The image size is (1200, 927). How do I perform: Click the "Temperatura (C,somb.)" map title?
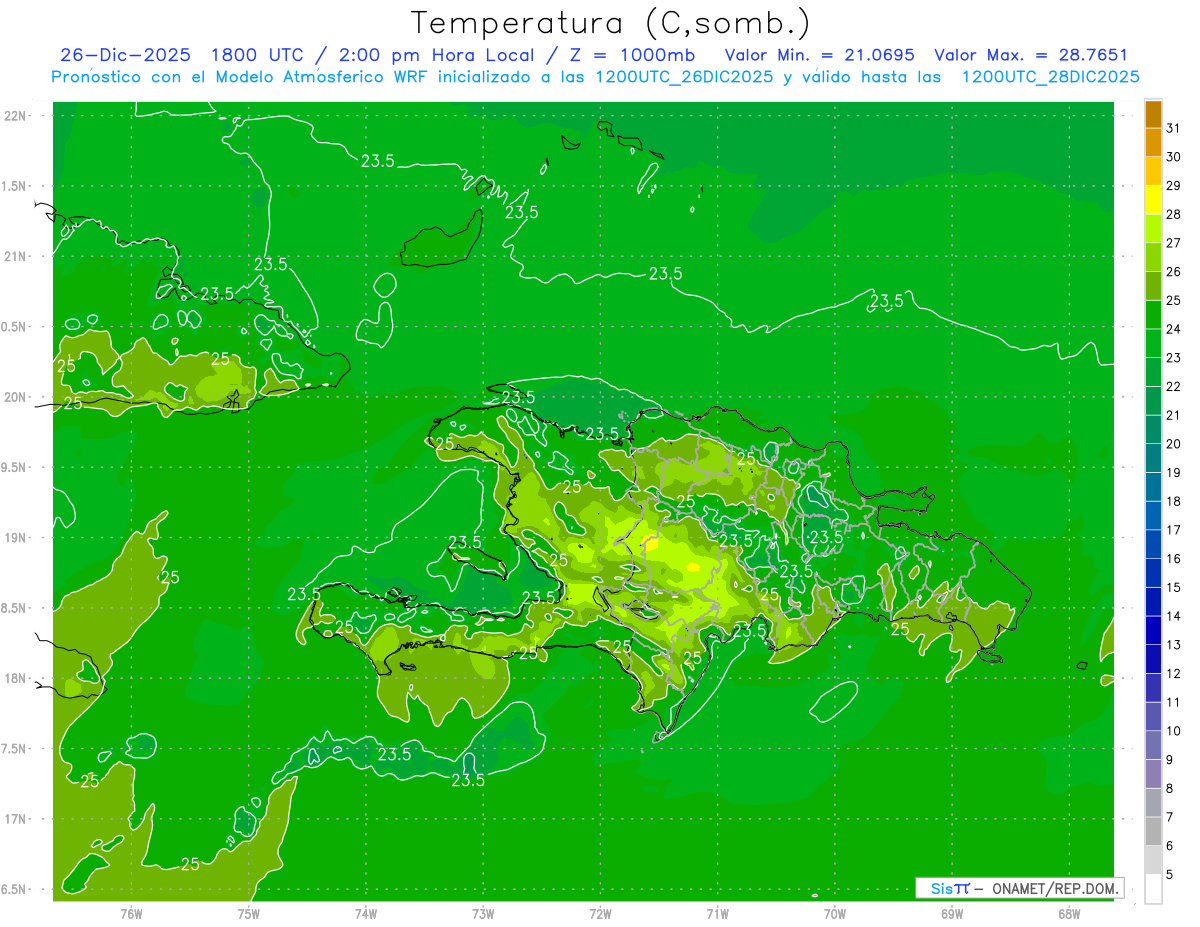[x=611, y=24]
